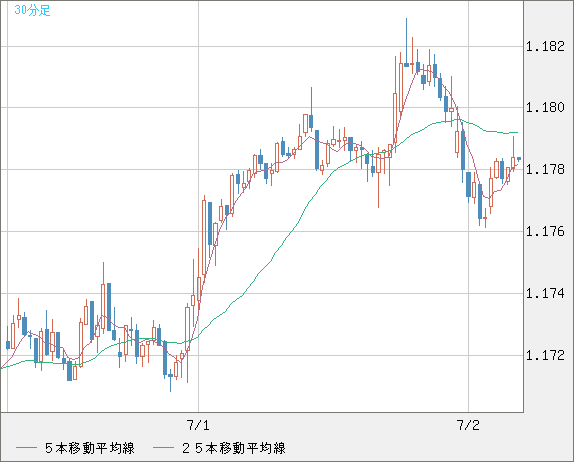Click the 1.176 price axis label

click(x=545, y=231)
